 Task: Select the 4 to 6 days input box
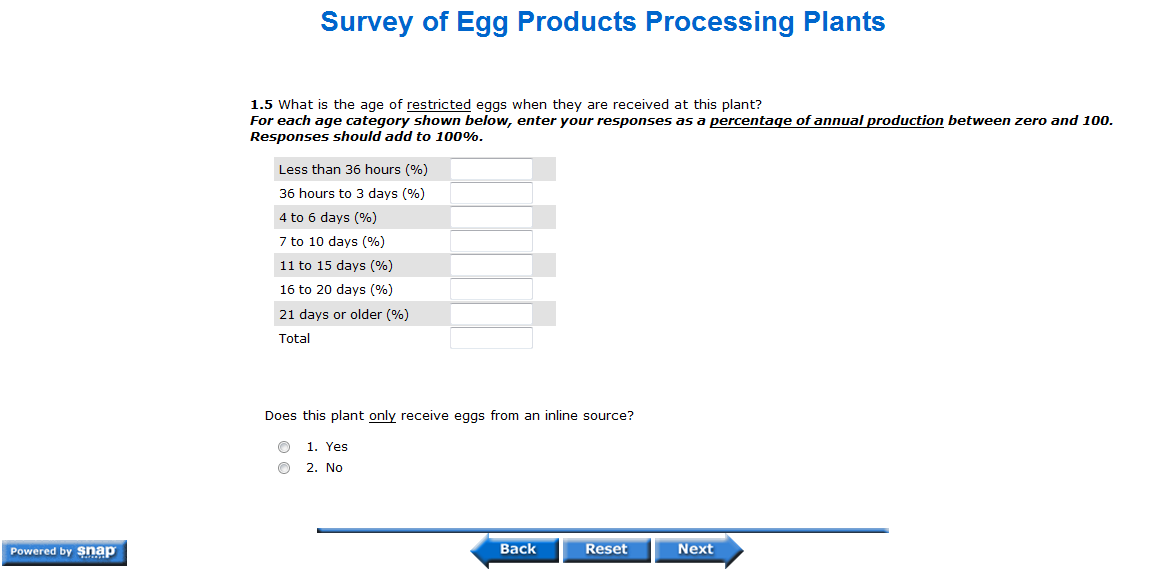[491, 217]
